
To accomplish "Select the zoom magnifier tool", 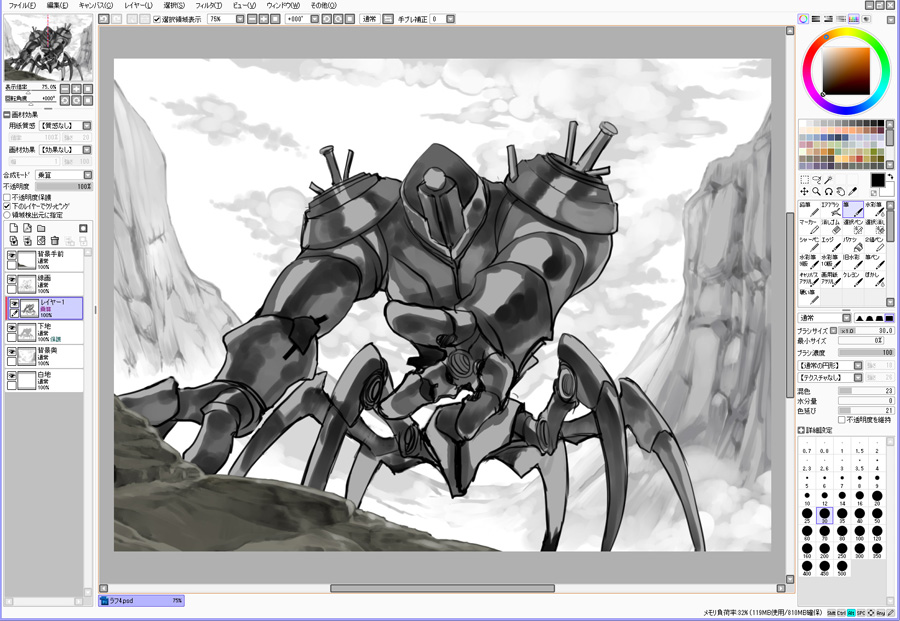I will (816, 192).
